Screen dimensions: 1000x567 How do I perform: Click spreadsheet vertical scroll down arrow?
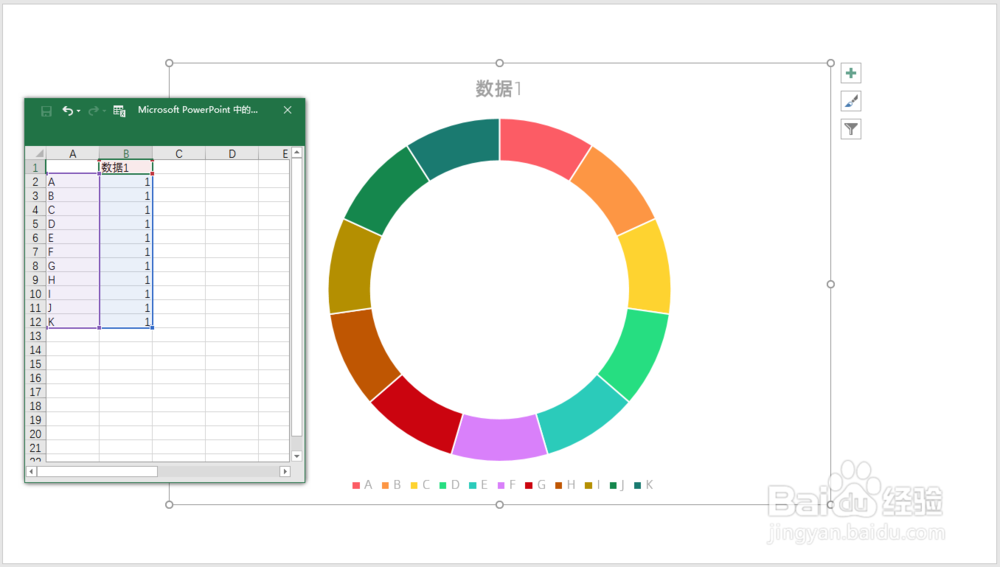[297, 456]
